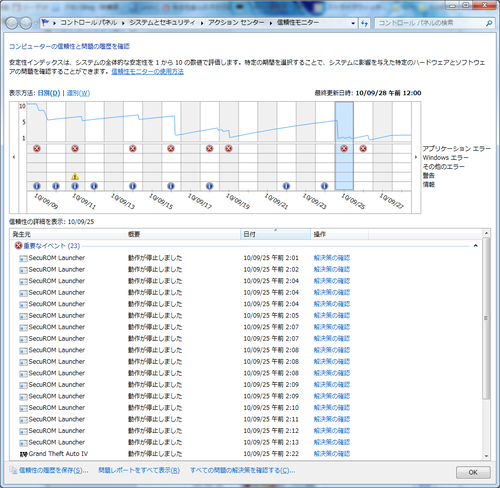This screenshot has height=488, width=500.
Task: Click the Grand Theft Auto IV entry icon
Action: [23, 454]
